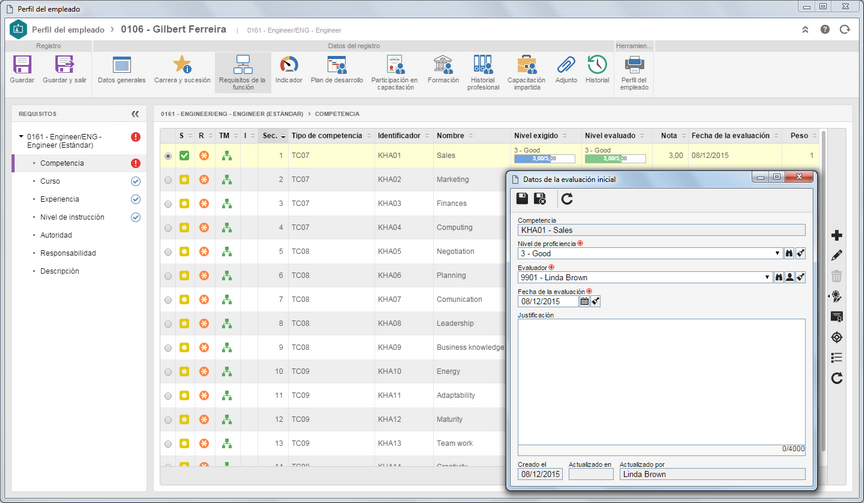The height and width of the screenshot is (503, 864).
Task: Sort by Nivel exigido column
Action: [x=546, y=136]
